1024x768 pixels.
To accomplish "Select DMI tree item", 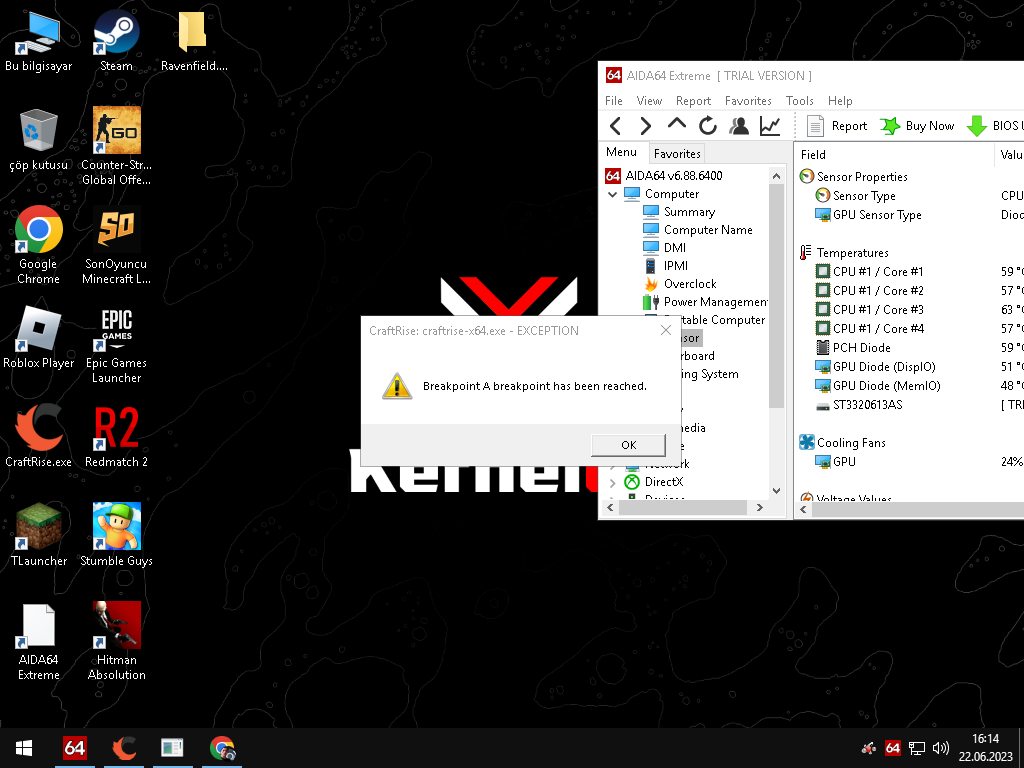I will coord(665,248).
